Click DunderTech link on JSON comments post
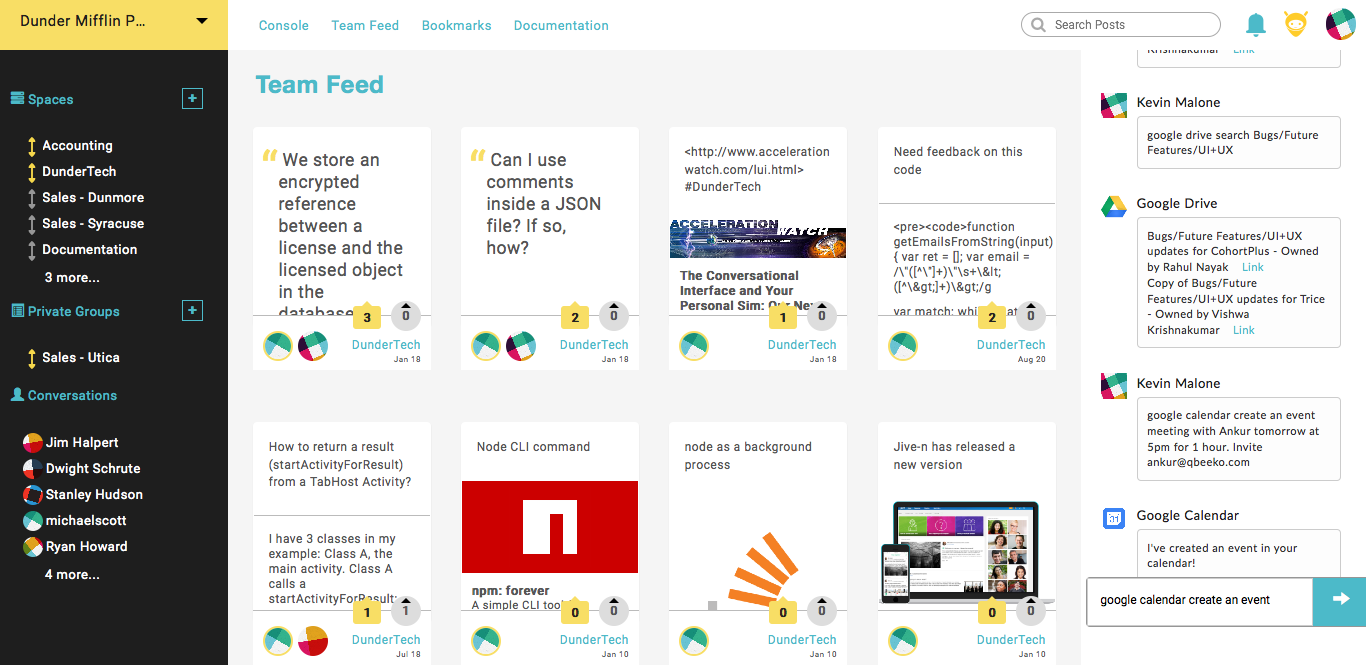Viewport: 1366px width, 665px height. coord(594,344)
